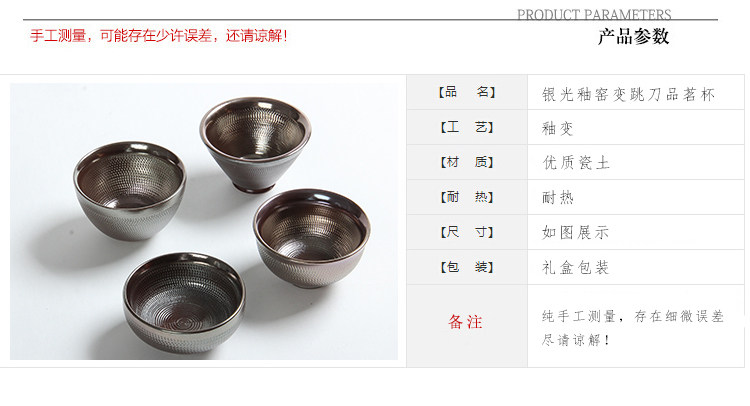Click the red 手工测量 notice text
Image resolution: width=750 pixels, height=406 pixels.
coord(159,36)
